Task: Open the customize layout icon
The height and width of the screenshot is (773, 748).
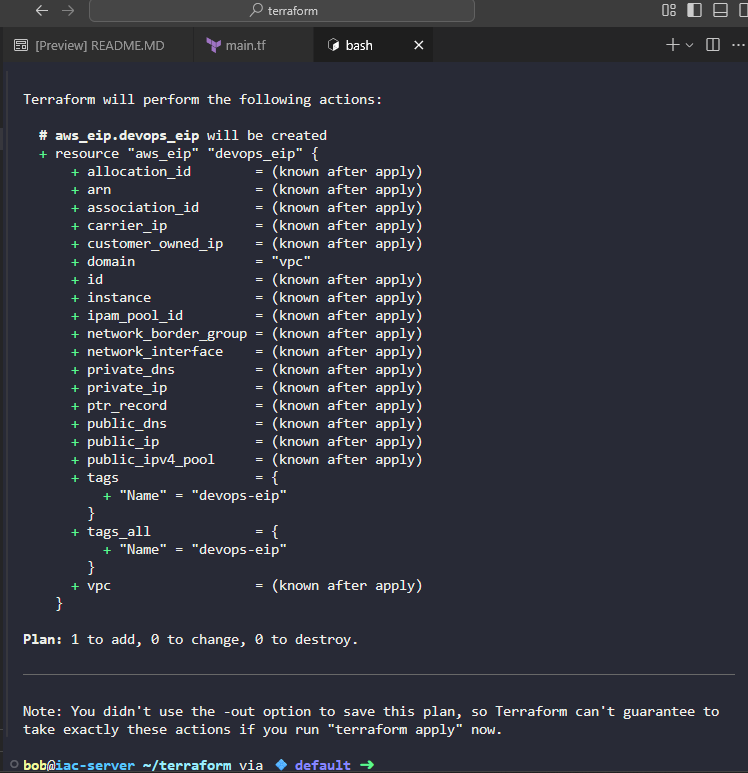Action: [x=669, y=10]
